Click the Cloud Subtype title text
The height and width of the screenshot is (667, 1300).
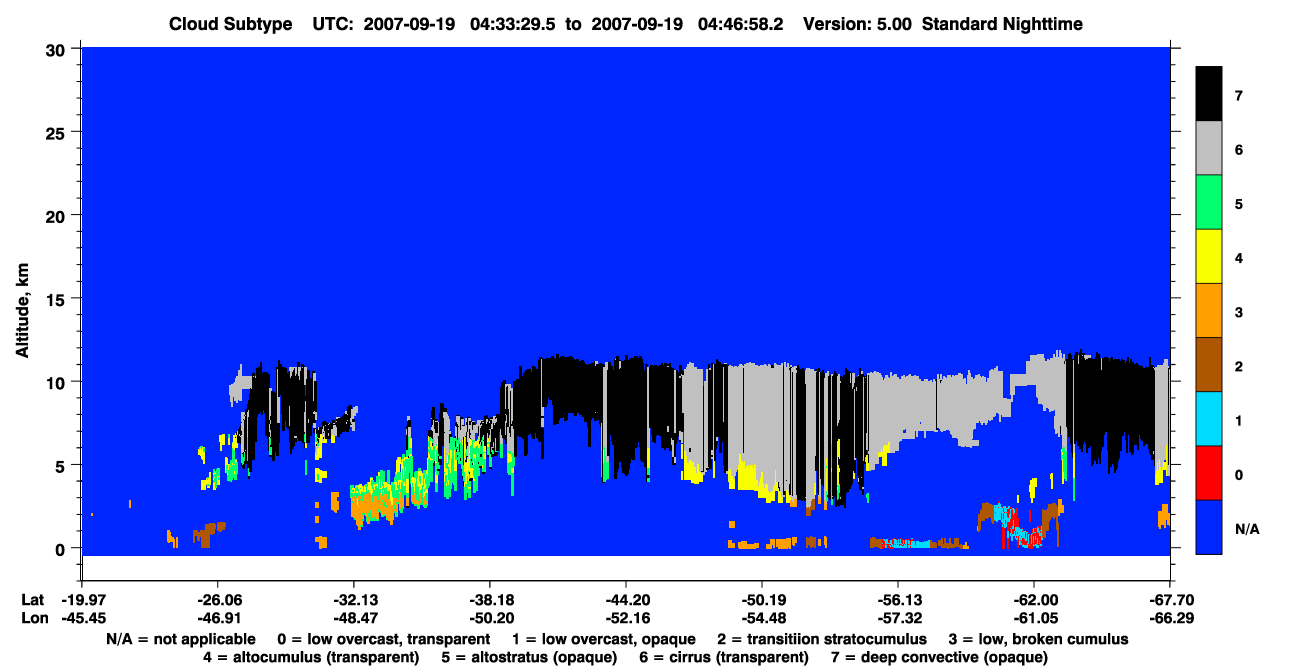(x=231, y=24)
